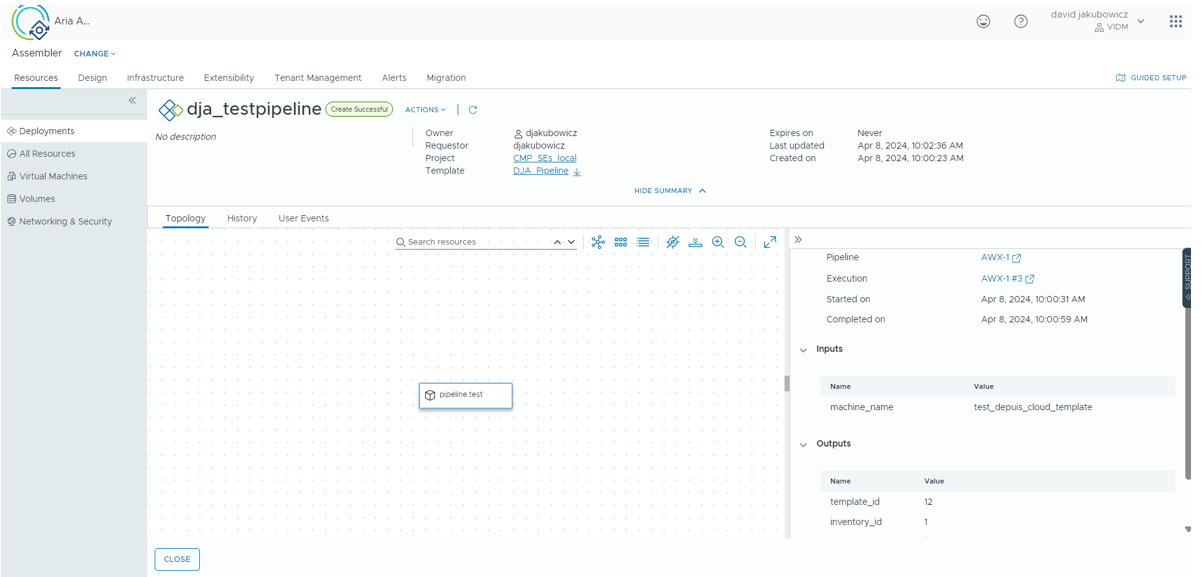
Task: Open the Tenant Management tab
Action: click(318, 78)
